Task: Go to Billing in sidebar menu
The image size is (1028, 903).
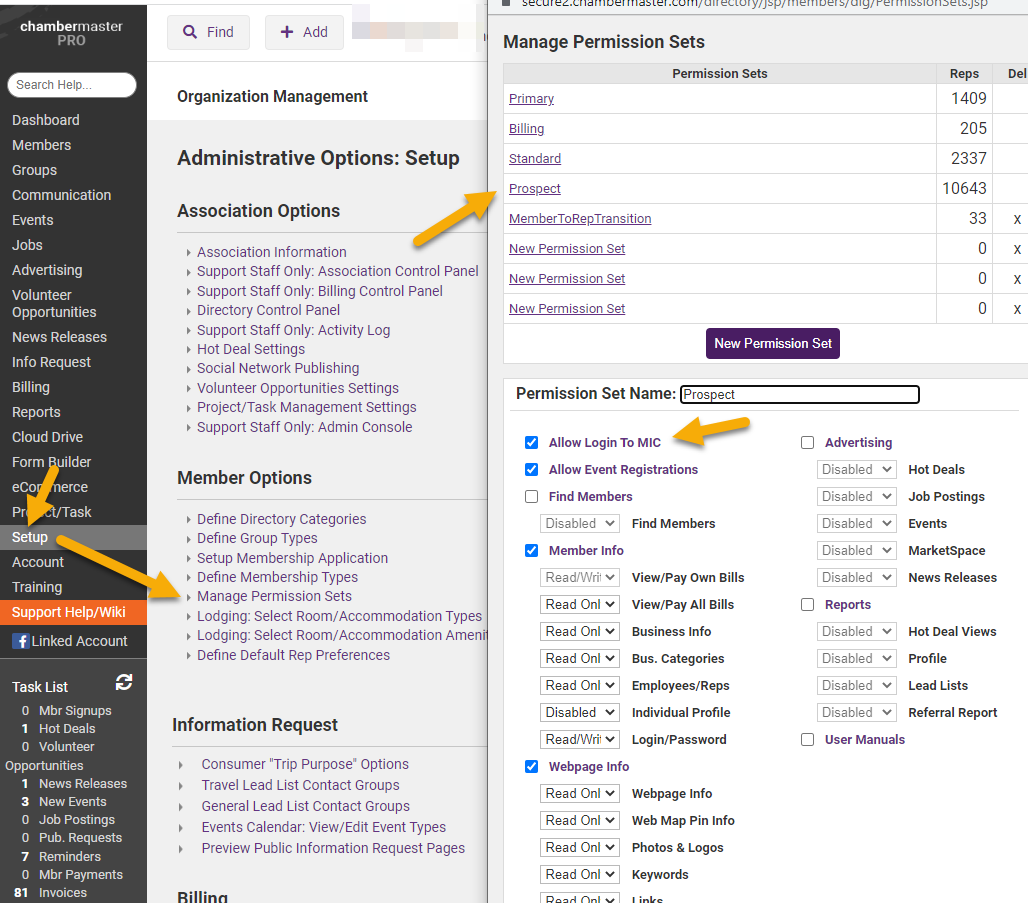Action: click(31, 387)
